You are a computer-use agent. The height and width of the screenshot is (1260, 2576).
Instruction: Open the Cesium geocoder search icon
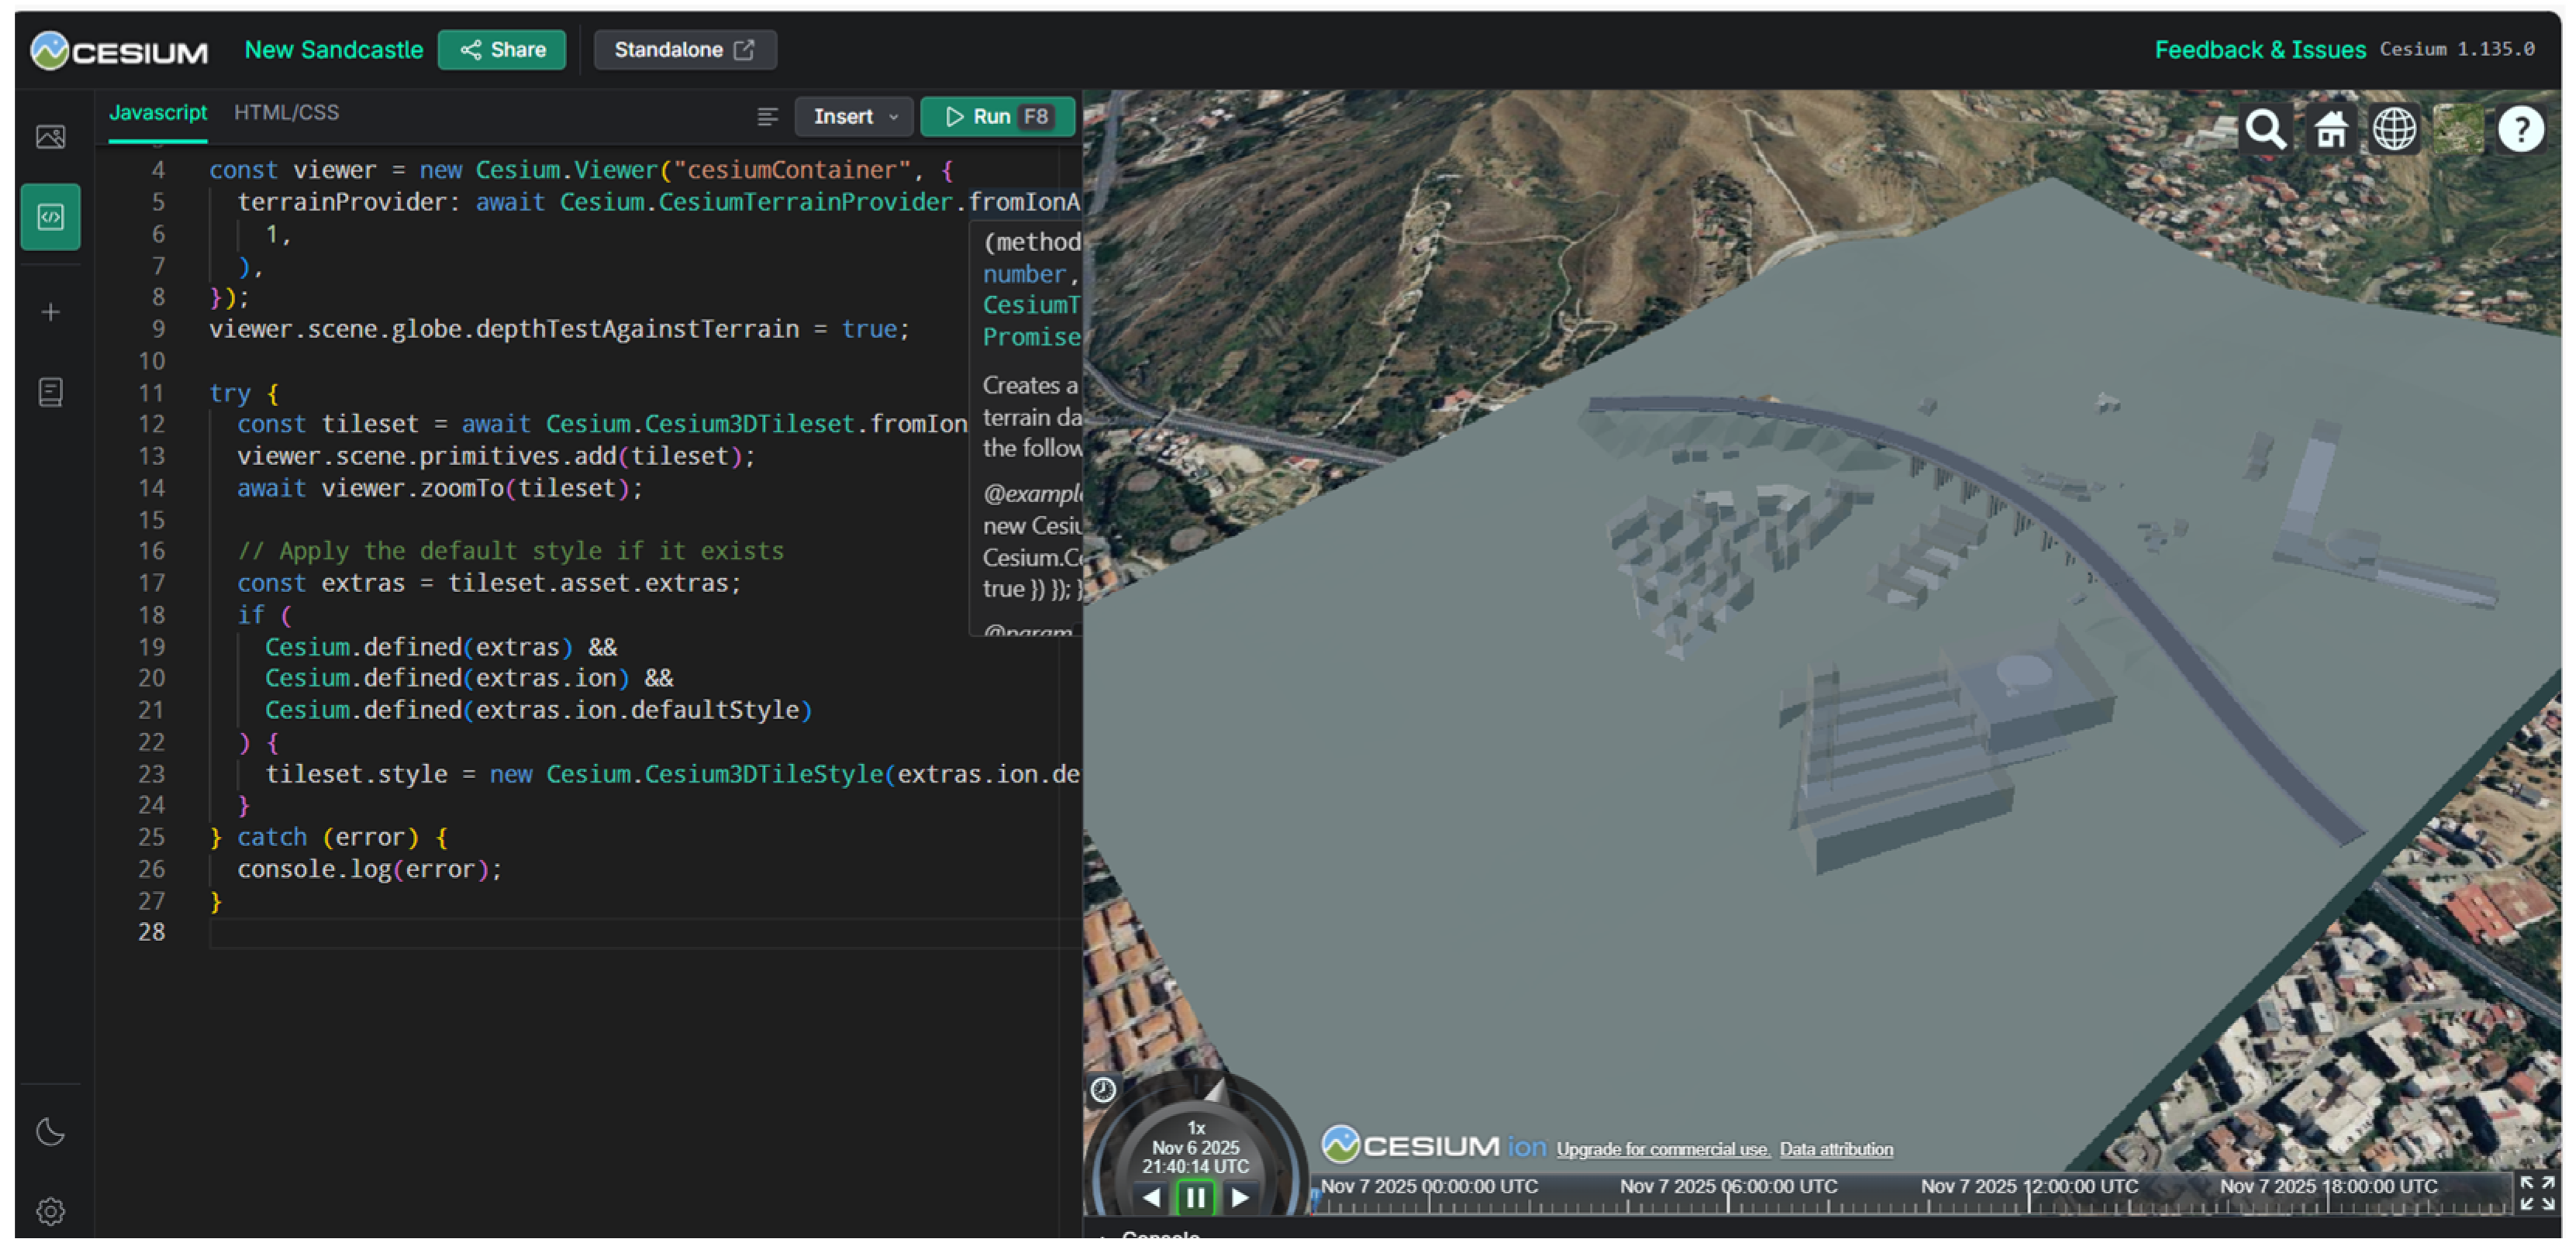(x=2265, y=130)
